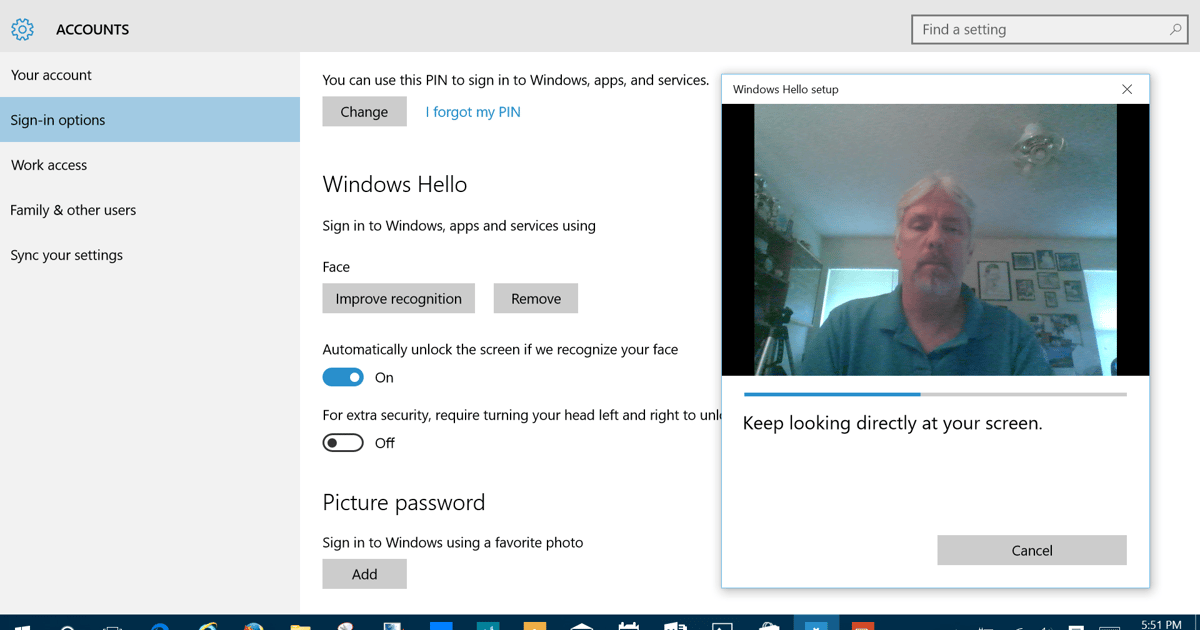
Task: Turn off automatic face unlock
Action: (x=343, y=377)
